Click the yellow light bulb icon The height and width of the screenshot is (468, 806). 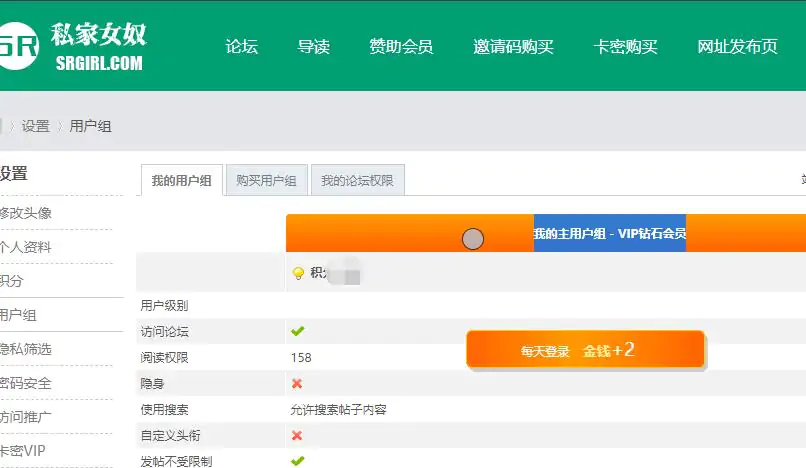(298, 273)
